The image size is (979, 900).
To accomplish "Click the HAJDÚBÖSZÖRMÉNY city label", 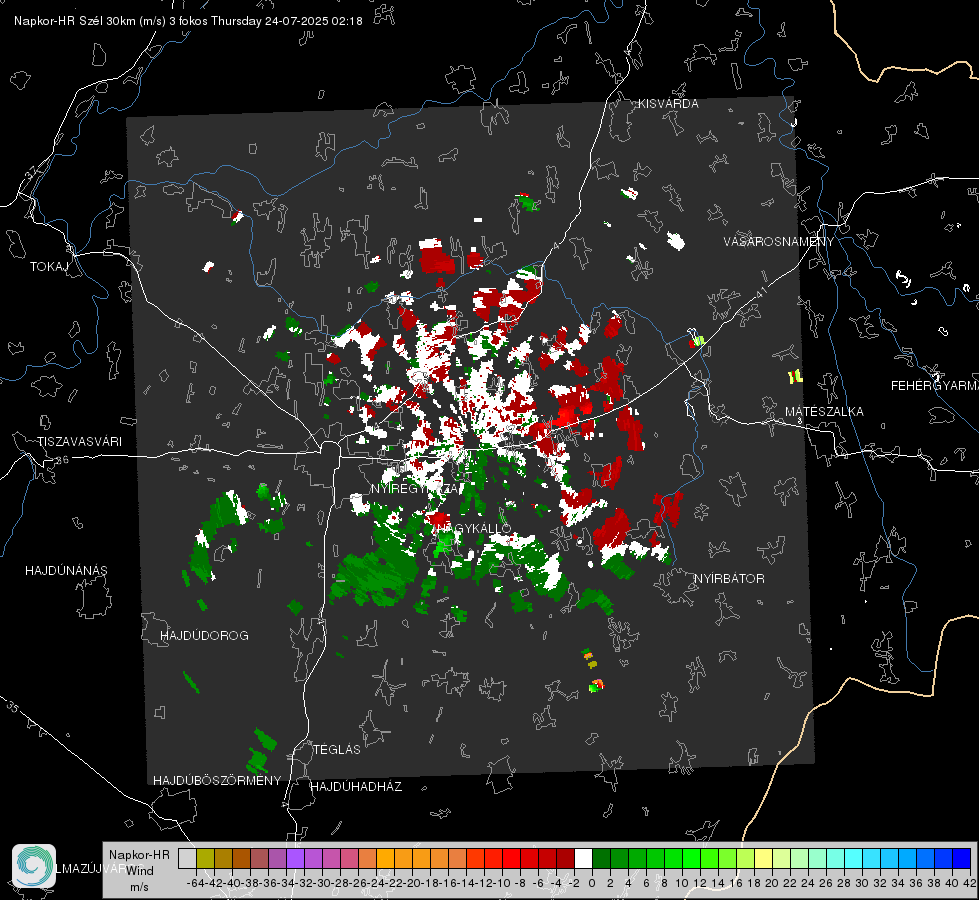I will coord(217,781).
